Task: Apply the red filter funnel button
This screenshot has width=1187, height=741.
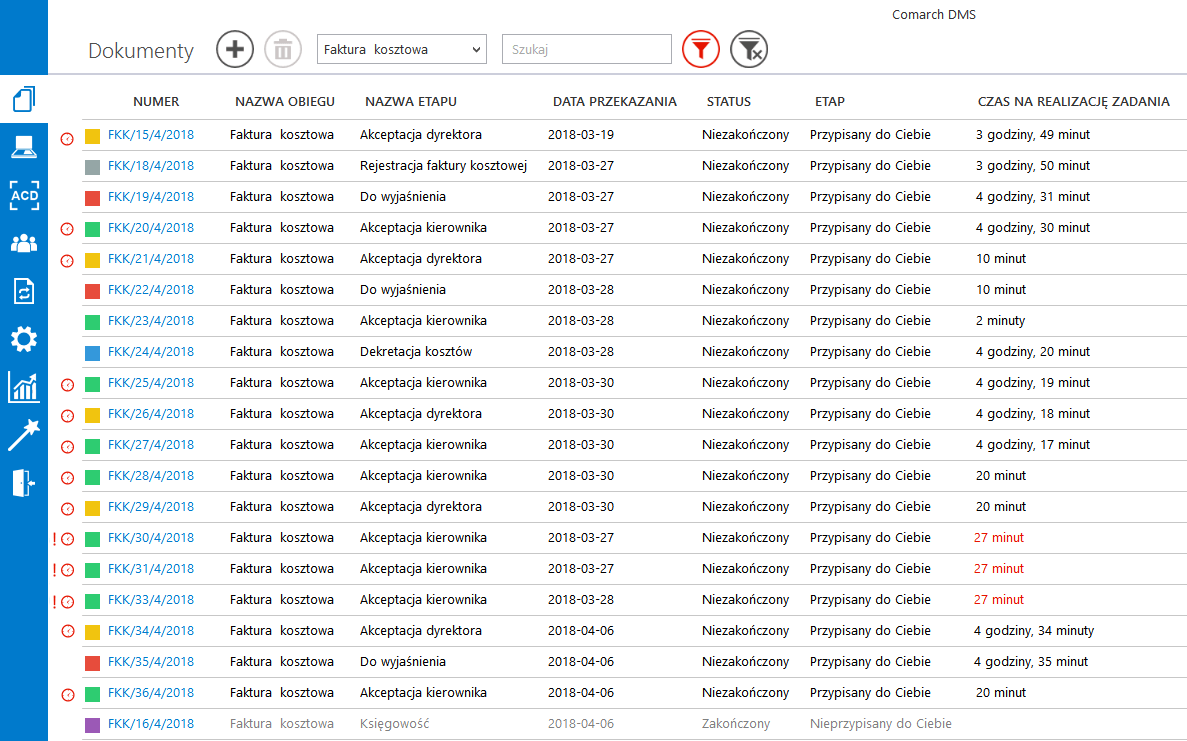Action: click(x=701, y=49)
